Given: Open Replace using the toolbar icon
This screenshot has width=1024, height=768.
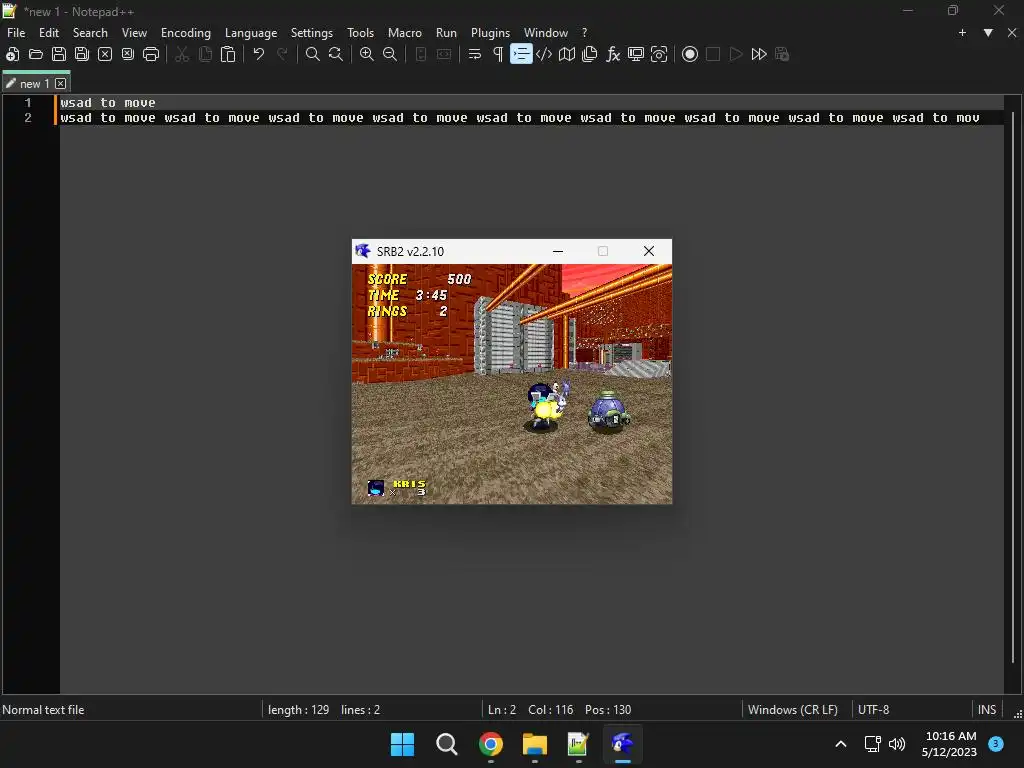Looking at the screenshot, I should 336,54.
